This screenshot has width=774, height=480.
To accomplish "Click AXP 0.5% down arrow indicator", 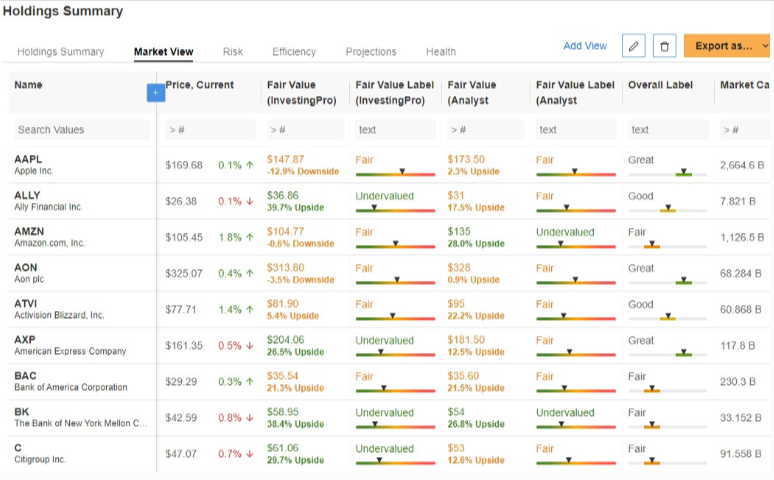I will (250, 346).
